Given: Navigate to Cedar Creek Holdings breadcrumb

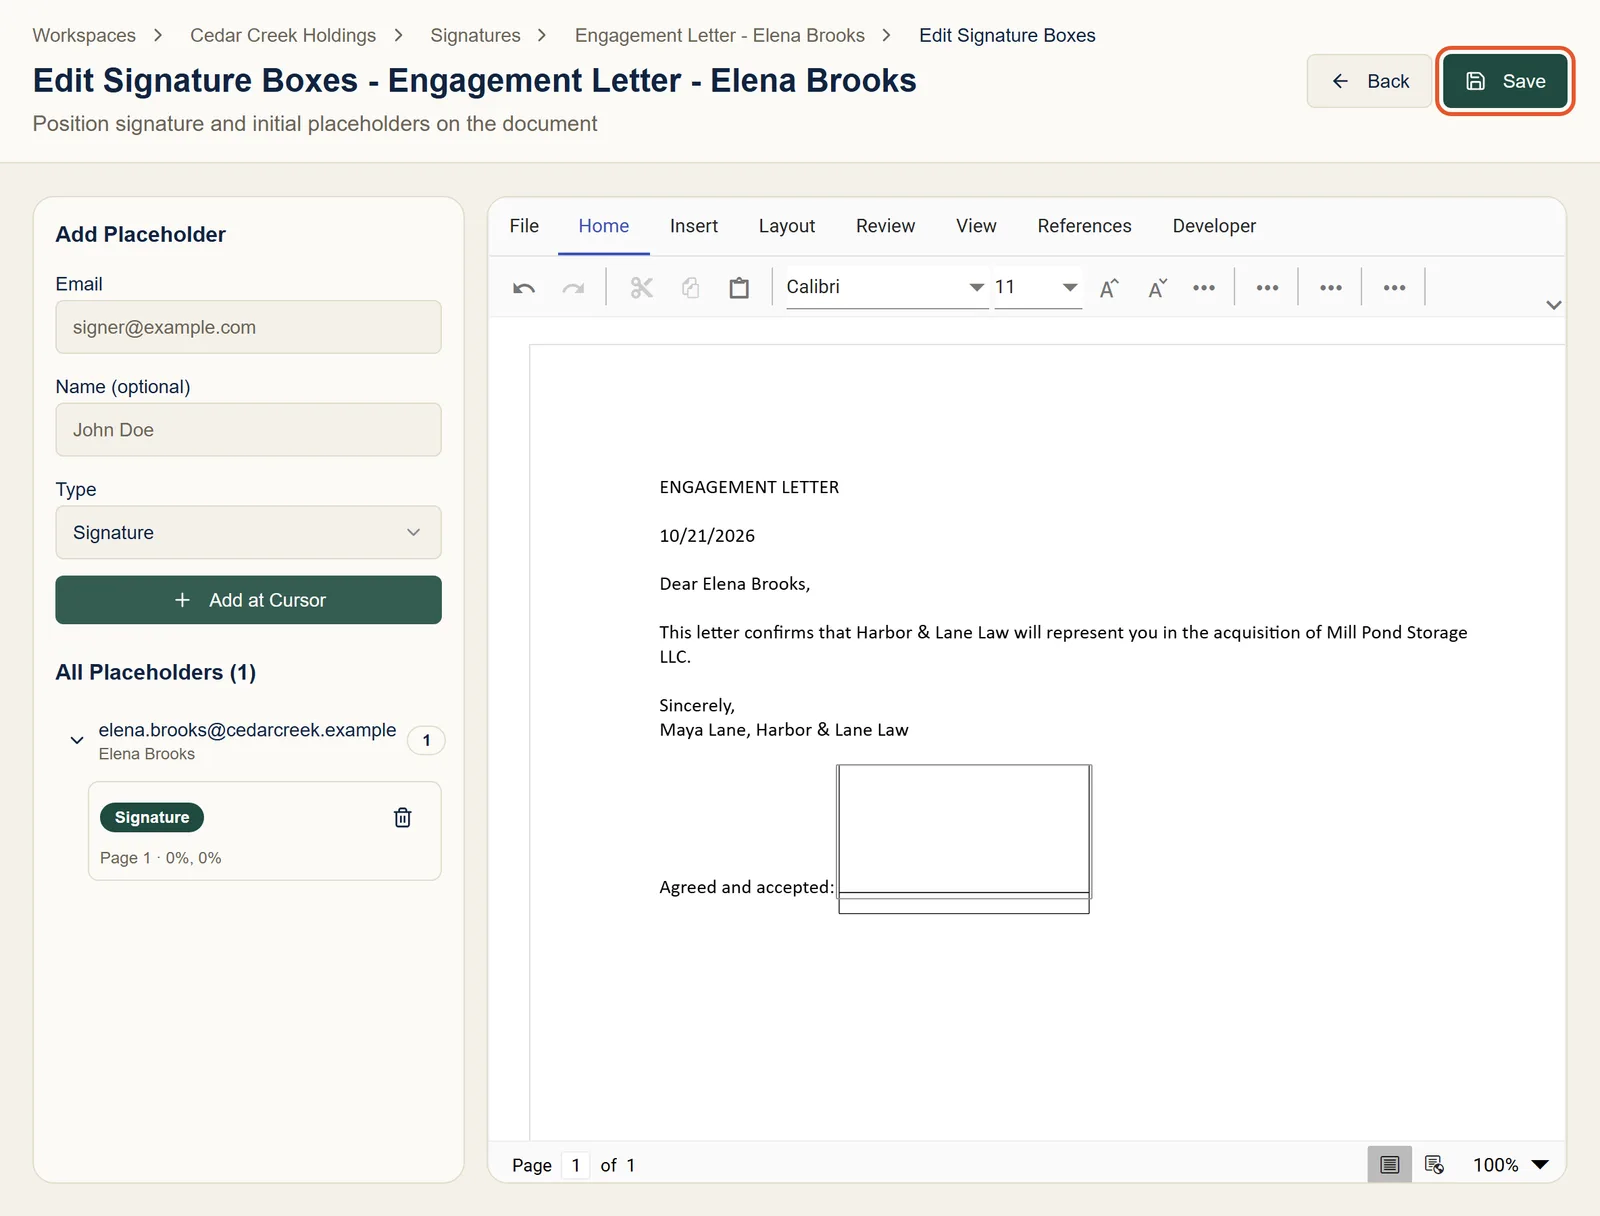Looking at the screenshot, I should (x=283, y=36).
